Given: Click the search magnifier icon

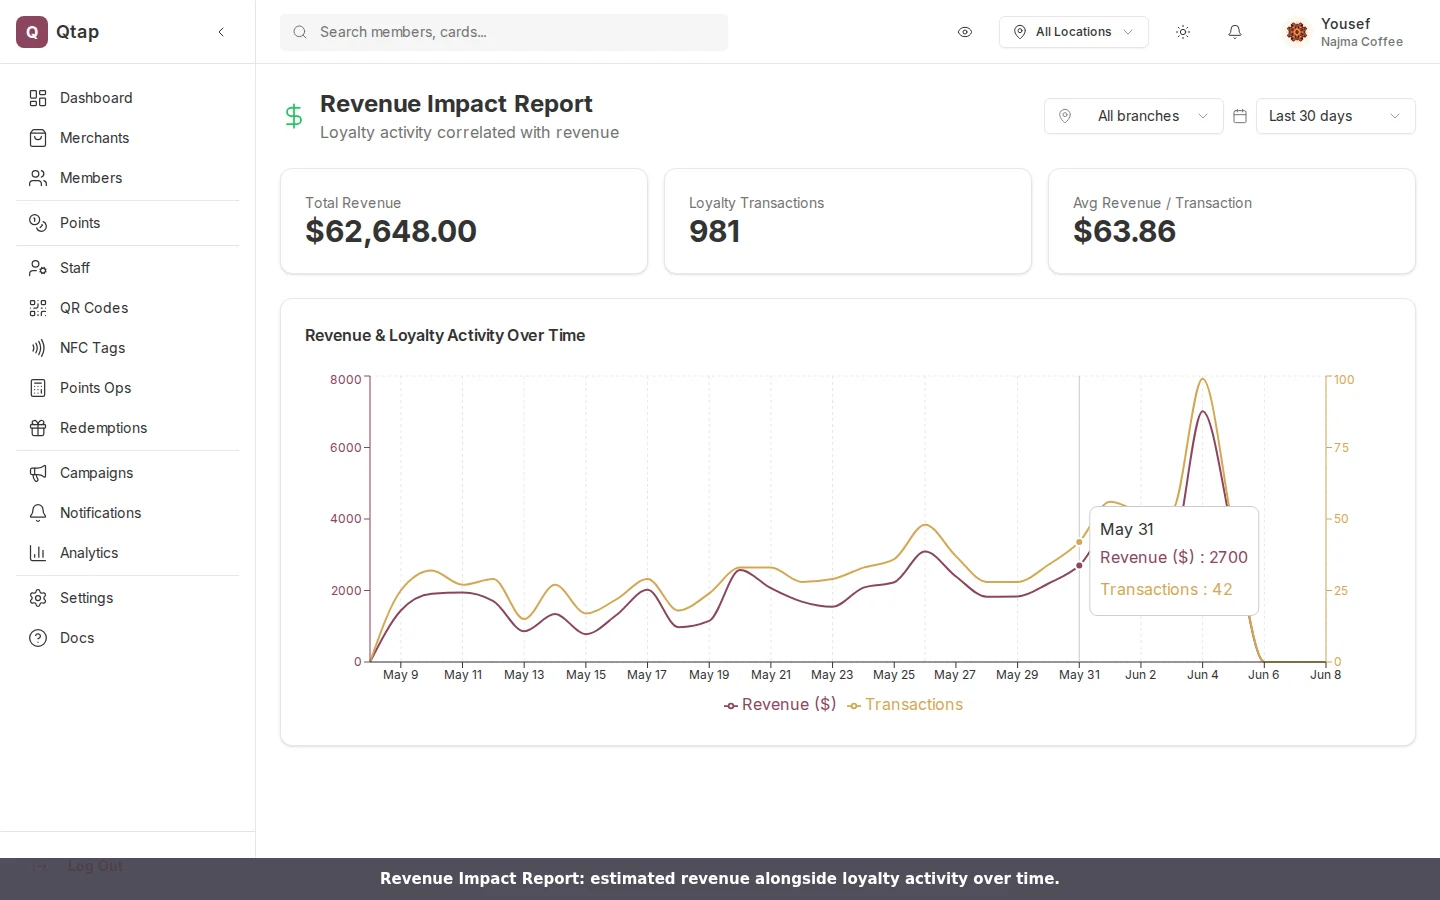Looking at the screenshot, I should pyautogui.click(x=300, y=32).
